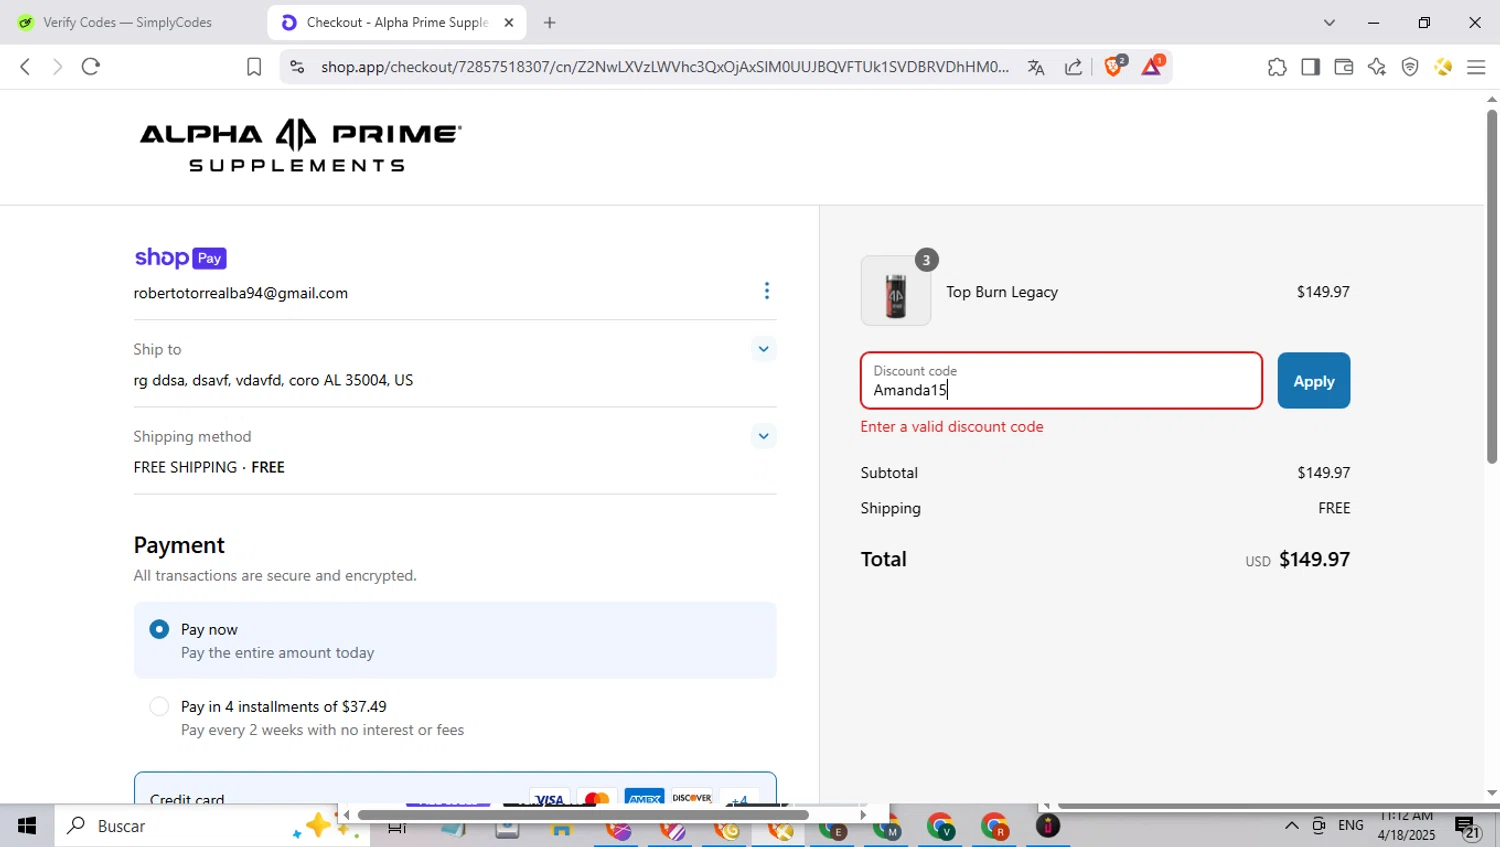Screen dimensions: 1500x847
Task: Open Leo AI assistant icon
Action: [x=1377, y=67]
